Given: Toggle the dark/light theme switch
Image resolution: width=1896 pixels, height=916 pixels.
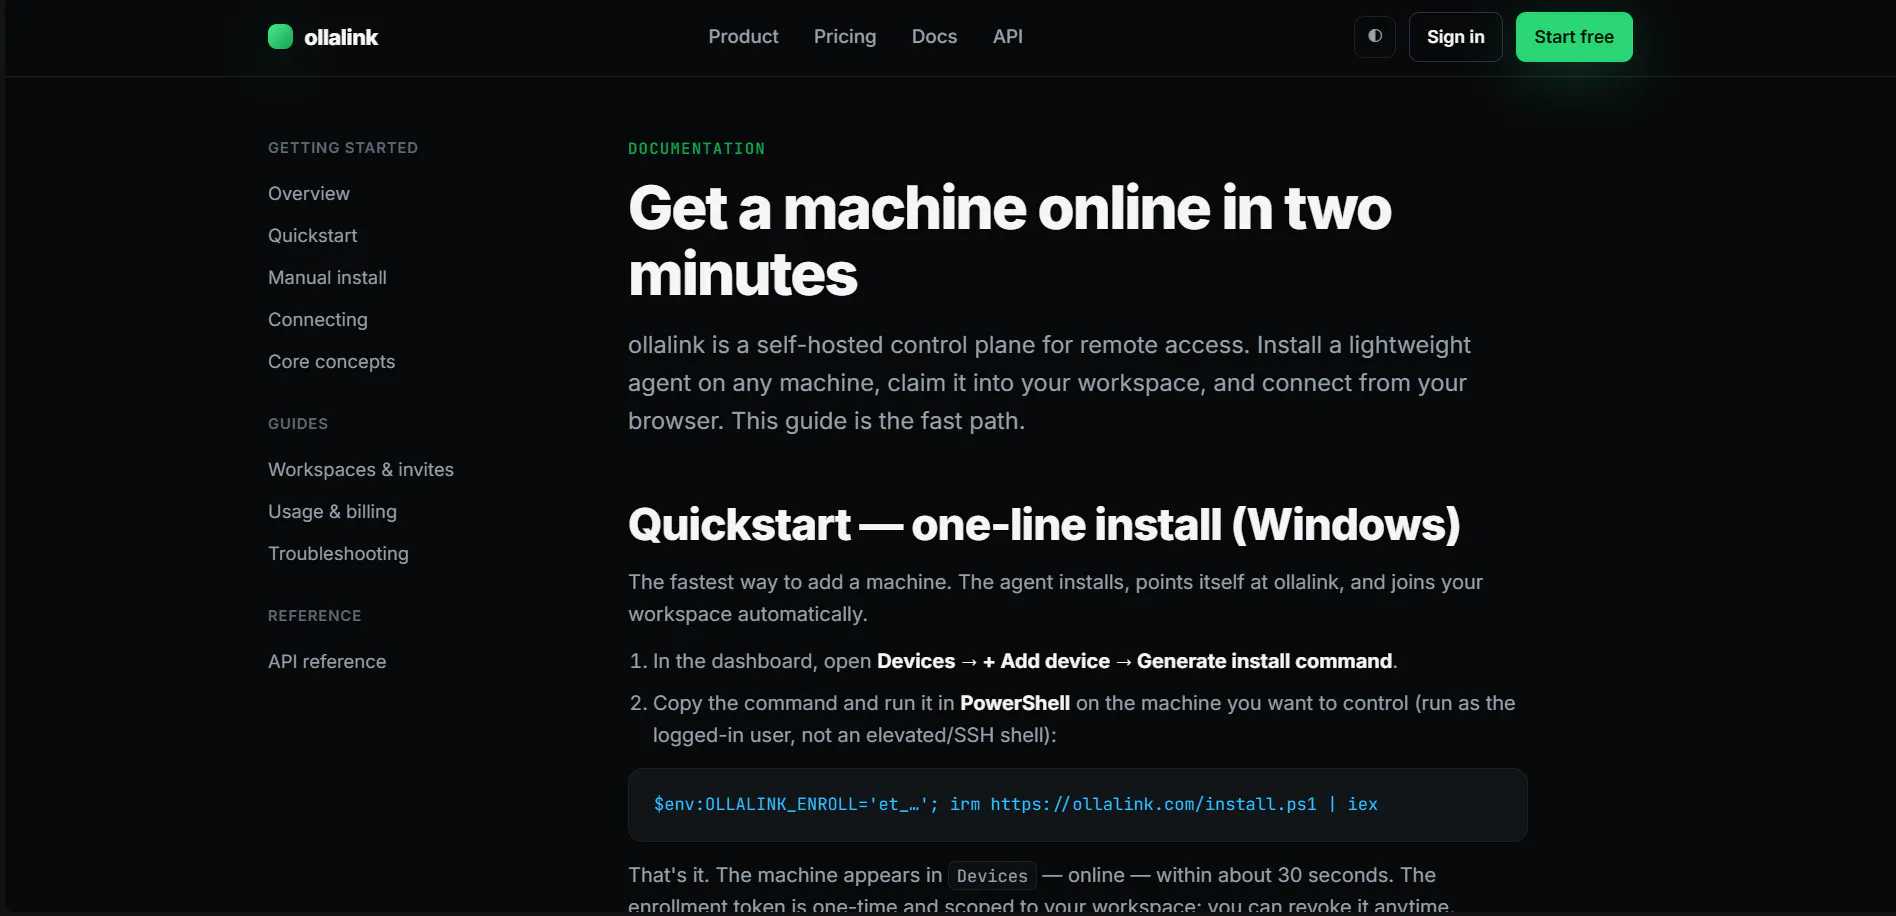Looking at the screenshot, I should 1375,37.
